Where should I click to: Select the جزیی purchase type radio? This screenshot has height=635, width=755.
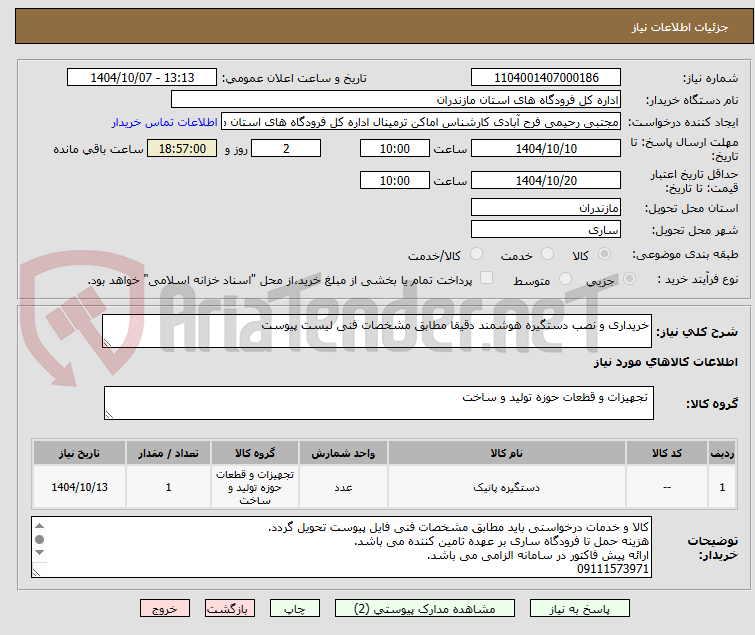click(x=629, y=279)
